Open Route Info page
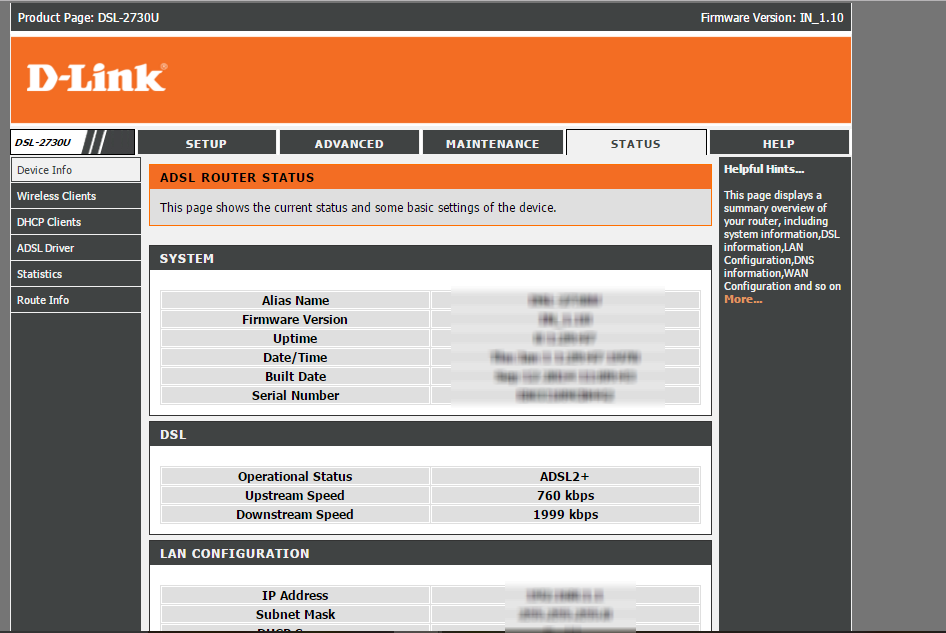 [75, 300]
